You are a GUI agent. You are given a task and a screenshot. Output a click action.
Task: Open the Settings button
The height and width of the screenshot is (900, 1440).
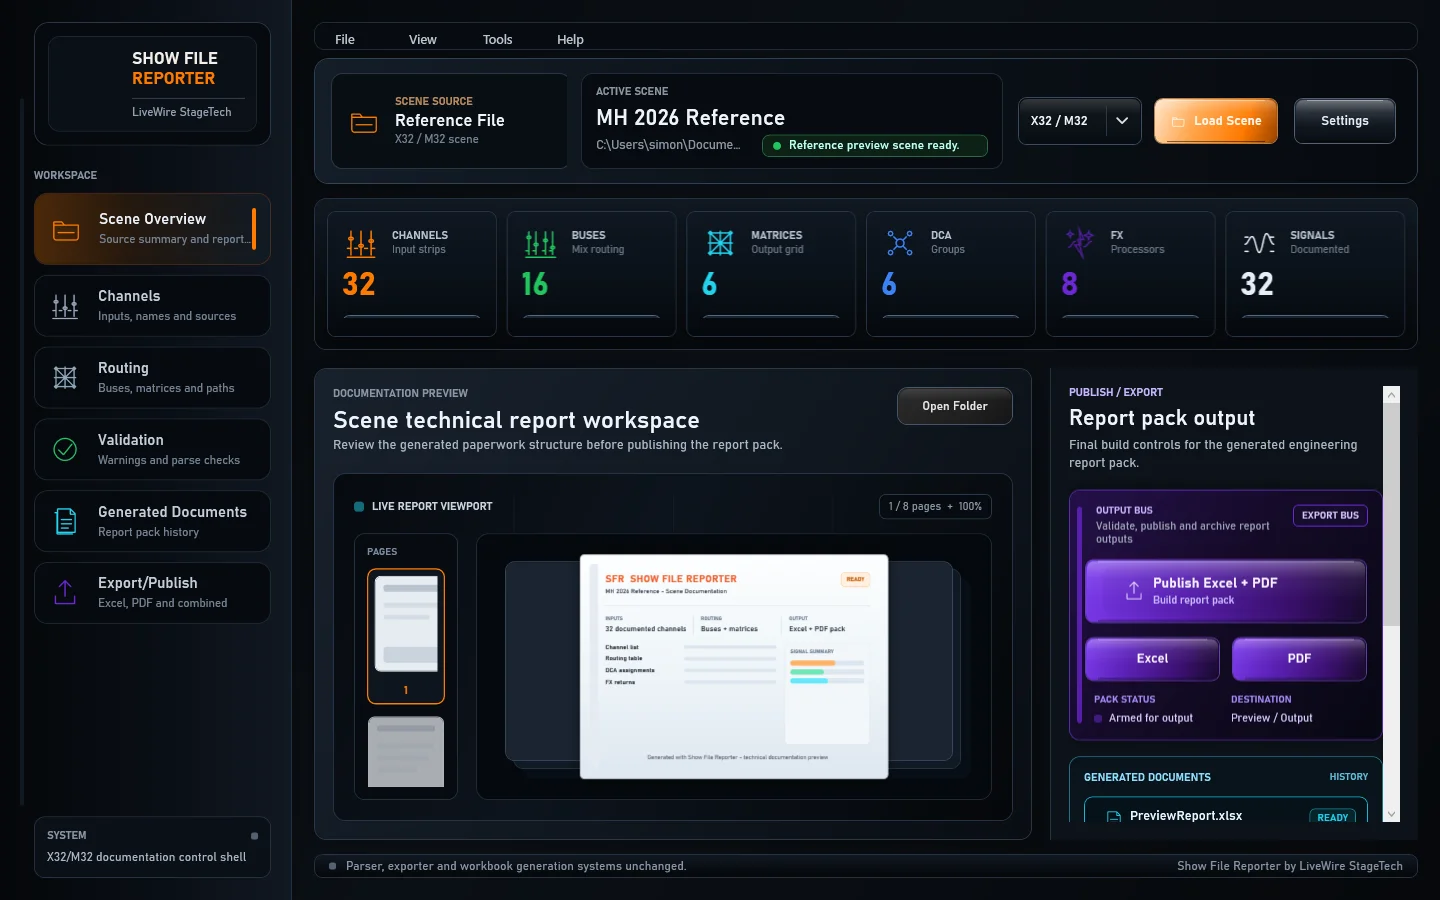[1345, 121]
